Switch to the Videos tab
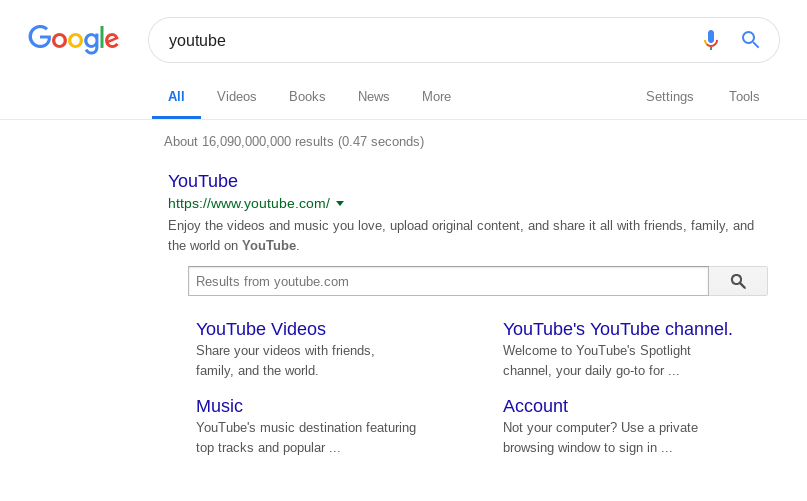The height and width of the screenshot is (501, 807). pos(236,97)
